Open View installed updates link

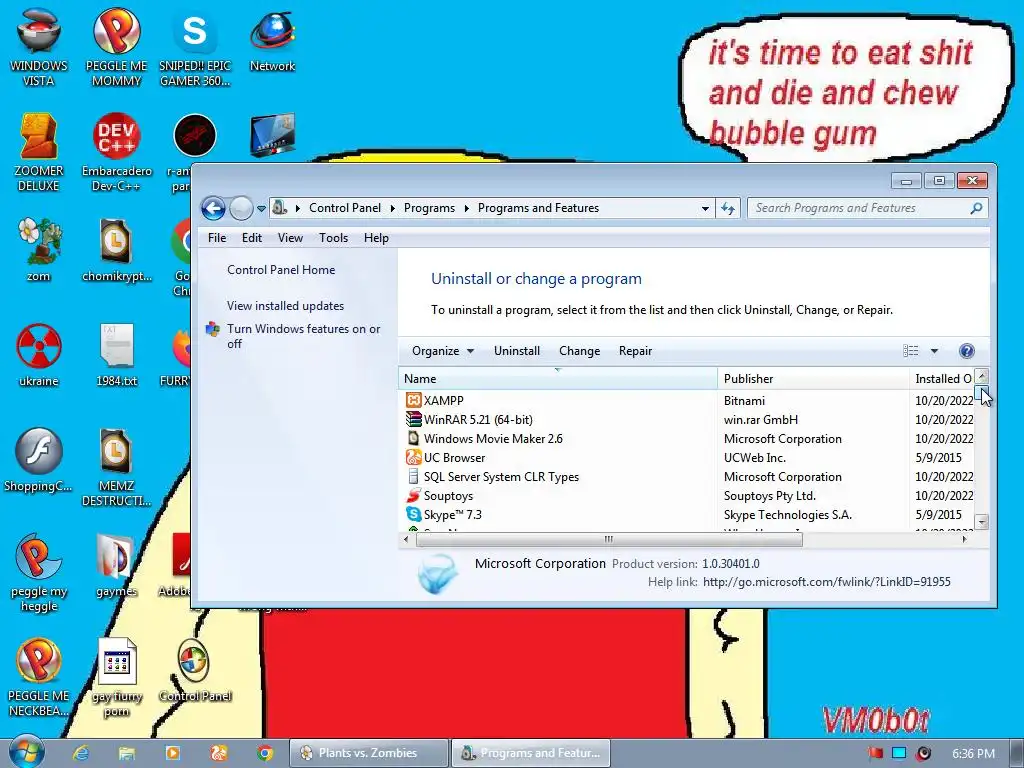pos(285,306)
